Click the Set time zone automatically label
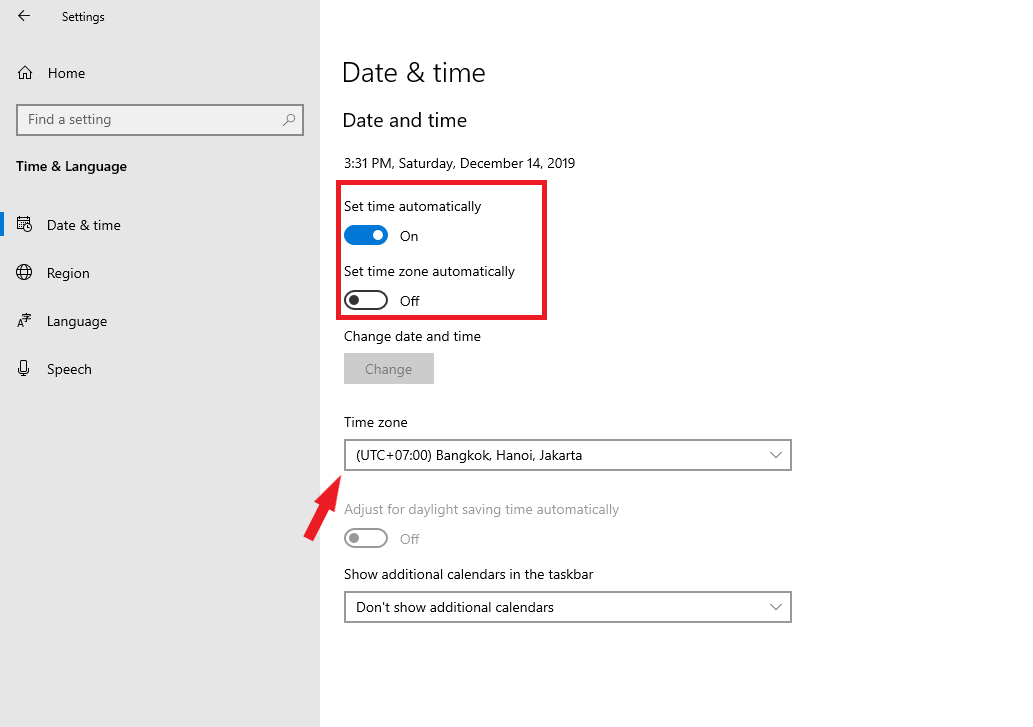Viewport: 1033px width, 727px height. tap(429, 271)
